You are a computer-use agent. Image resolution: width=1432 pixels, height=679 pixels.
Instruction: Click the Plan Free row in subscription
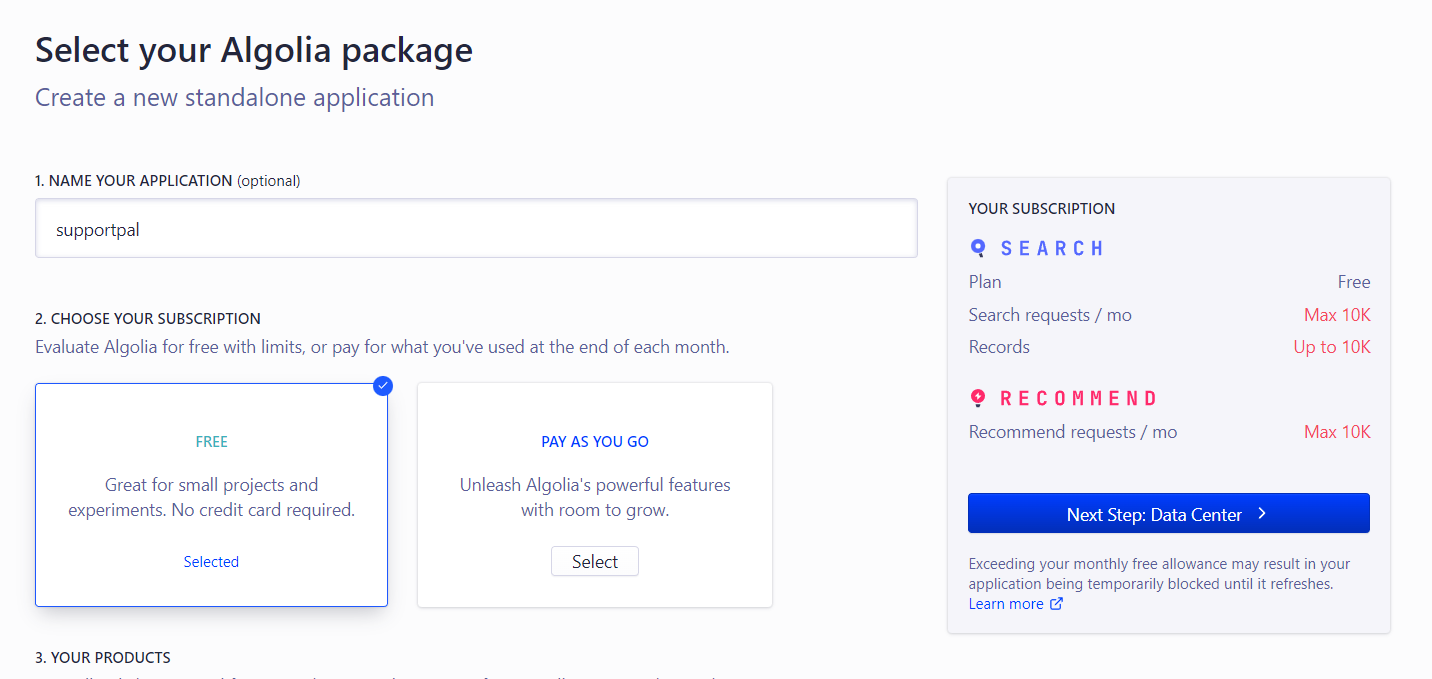pyautogui.click(x=1169, y=282)
